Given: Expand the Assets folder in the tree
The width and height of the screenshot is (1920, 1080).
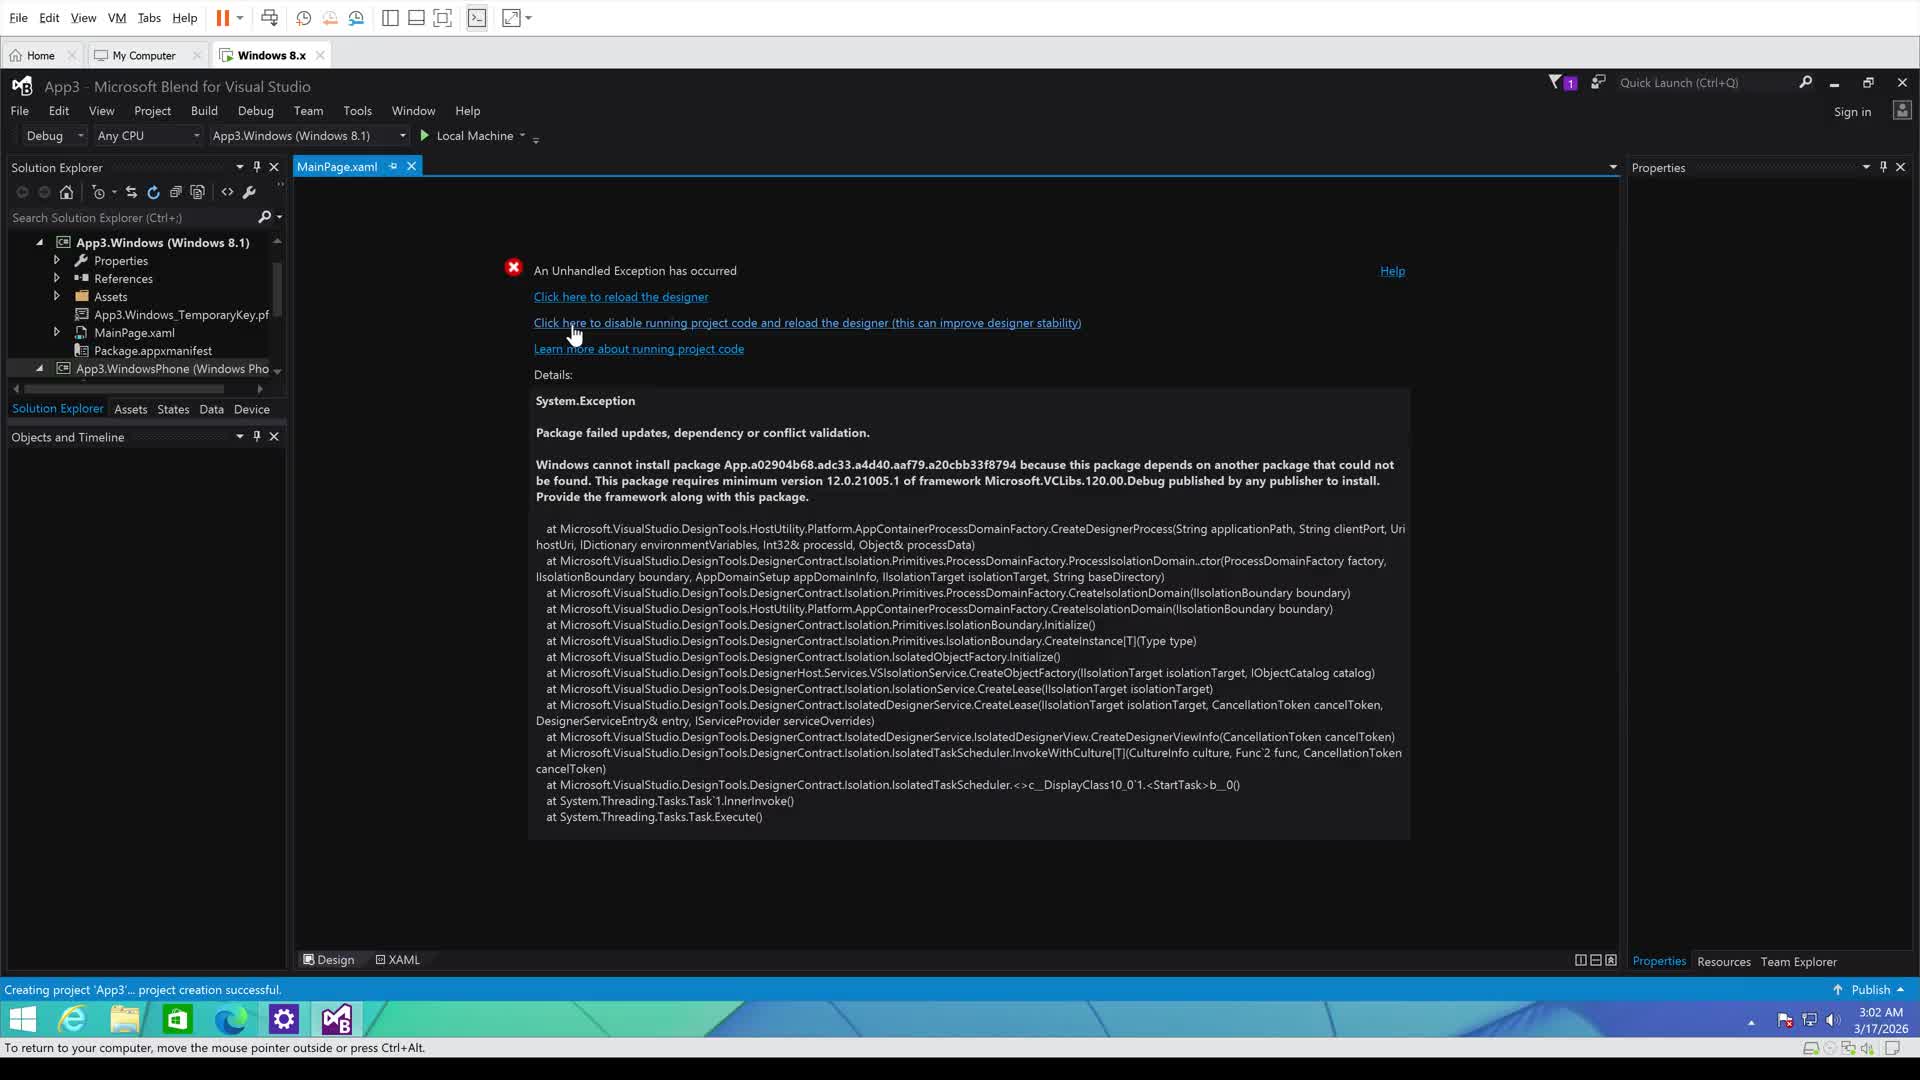Looking at the screenshot, I should pyautogui.click(x=57, y=296).
